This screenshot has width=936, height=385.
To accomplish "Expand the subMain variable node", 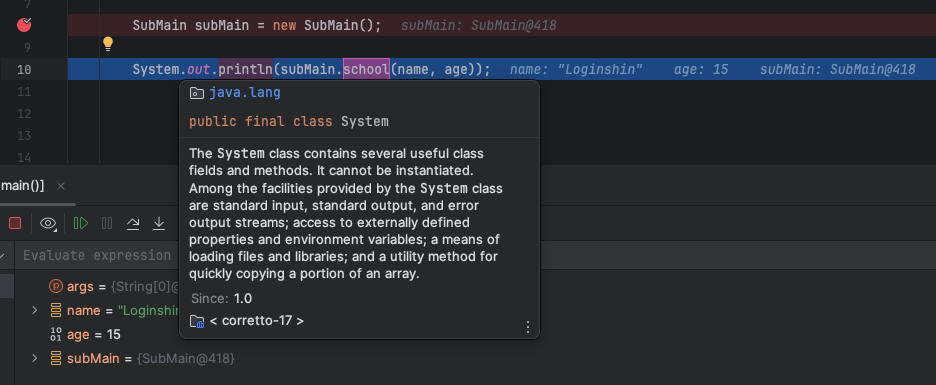I will (x=35, y=358).
